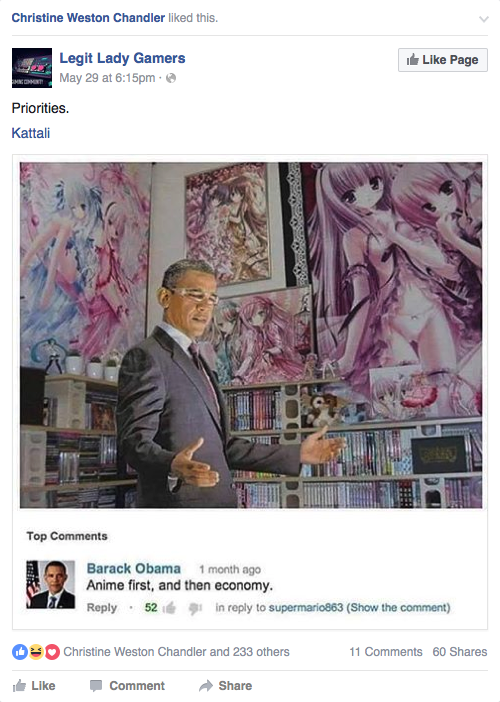Click the Legit Lady Gamers page avatar
This screenshot has width=500, height=702.
[32, 68]
